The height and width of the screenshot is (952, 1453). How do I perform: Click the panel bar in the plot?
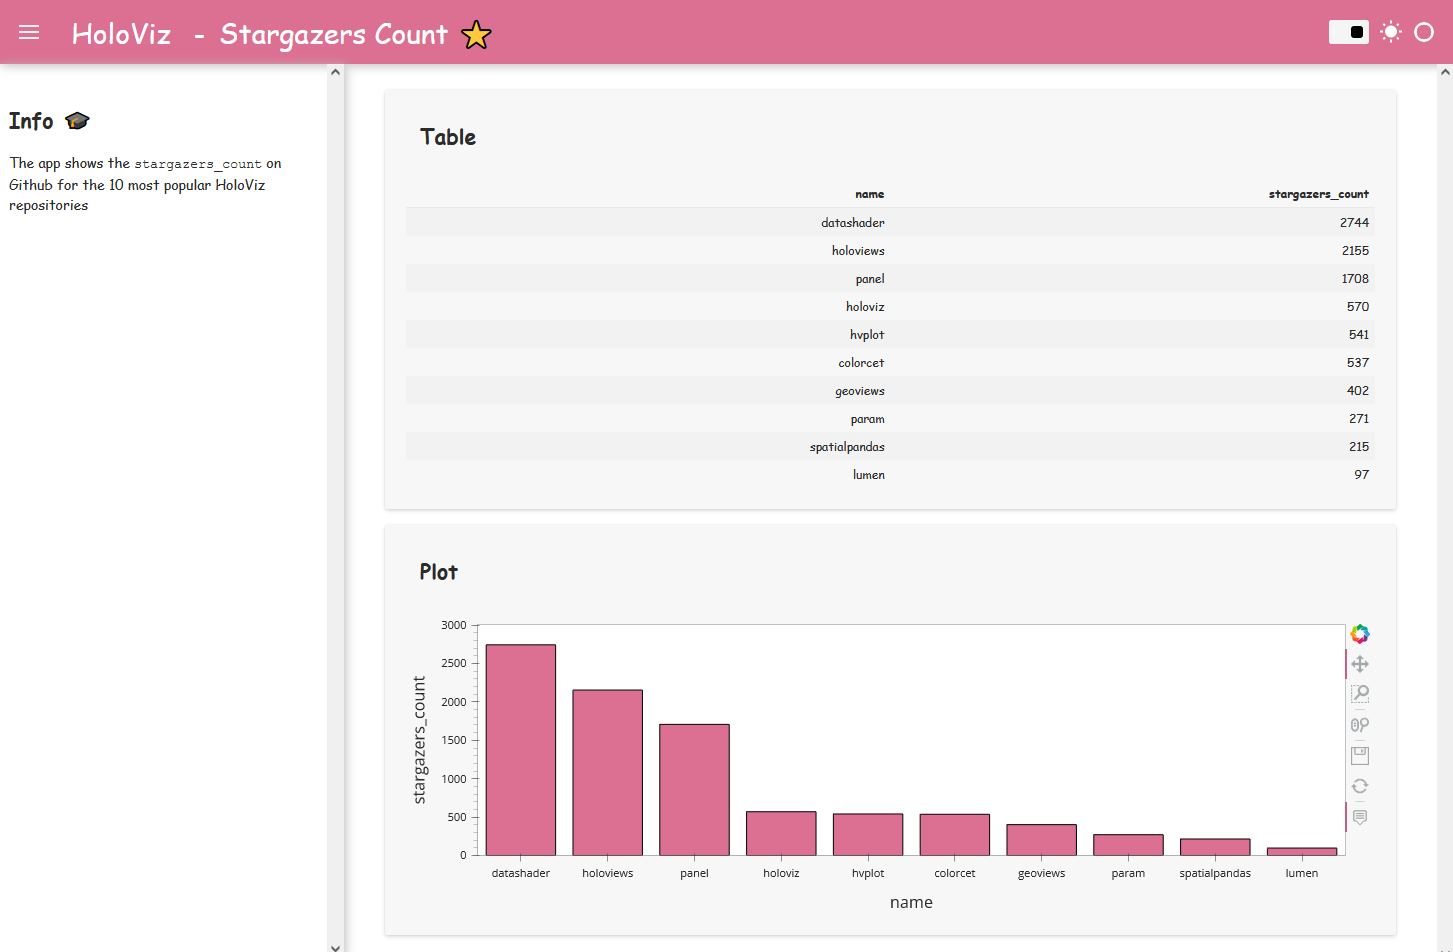(x=694, y=790)
